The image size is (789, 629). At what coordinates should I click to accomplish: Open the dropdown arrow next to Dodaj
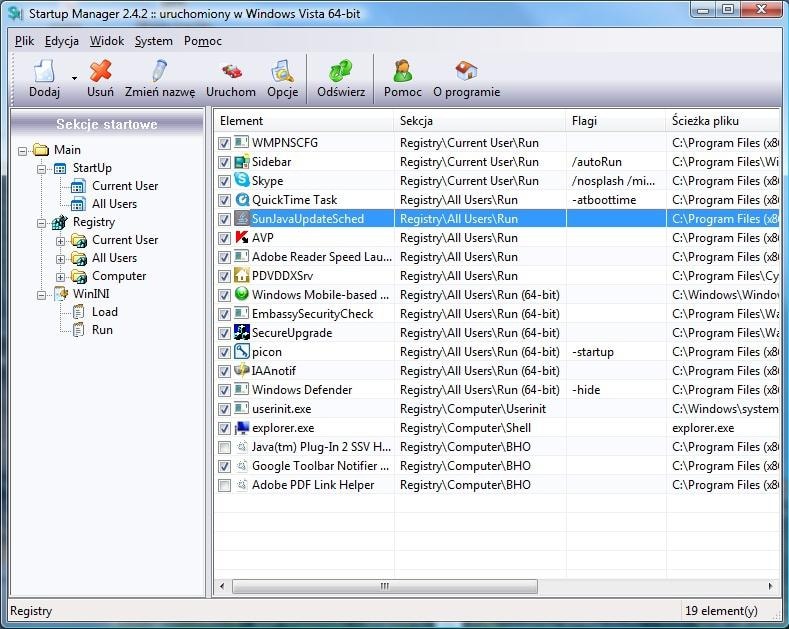[74, 78]
